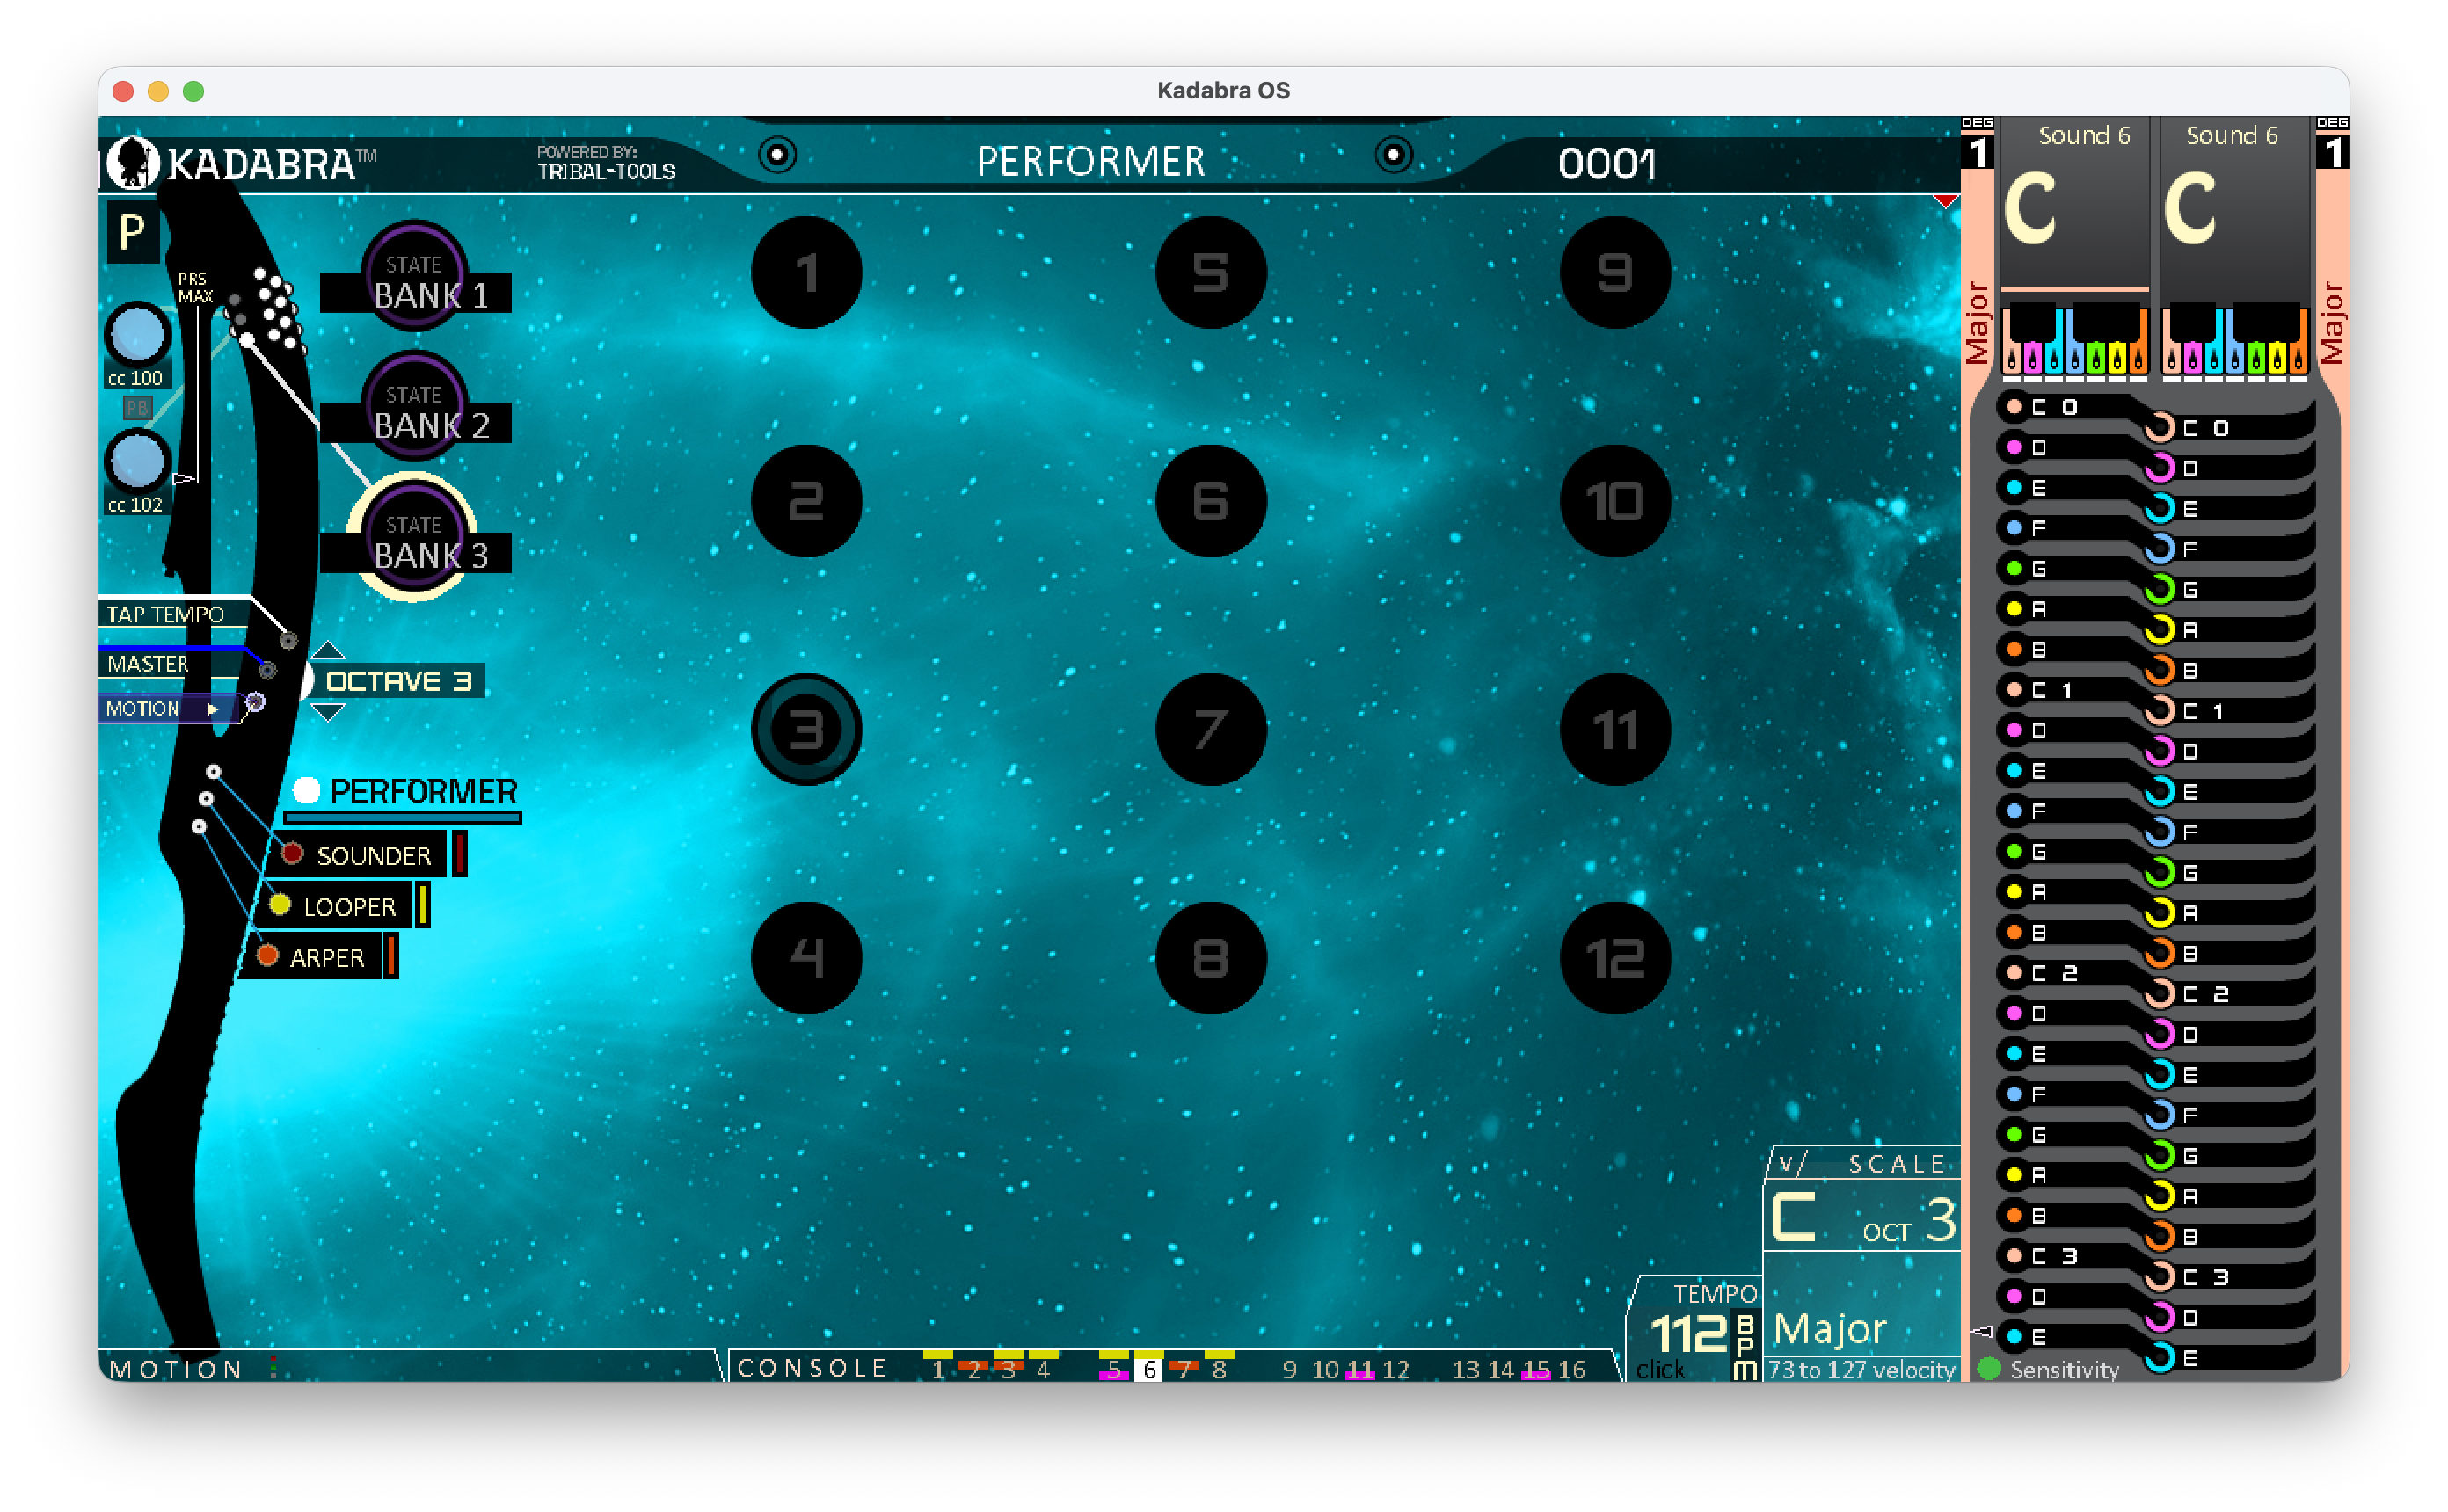The height and width of the screenshot is (1512, 2448).
Task: Toggle the click metronome label
Action: tap(1660, 1370)
